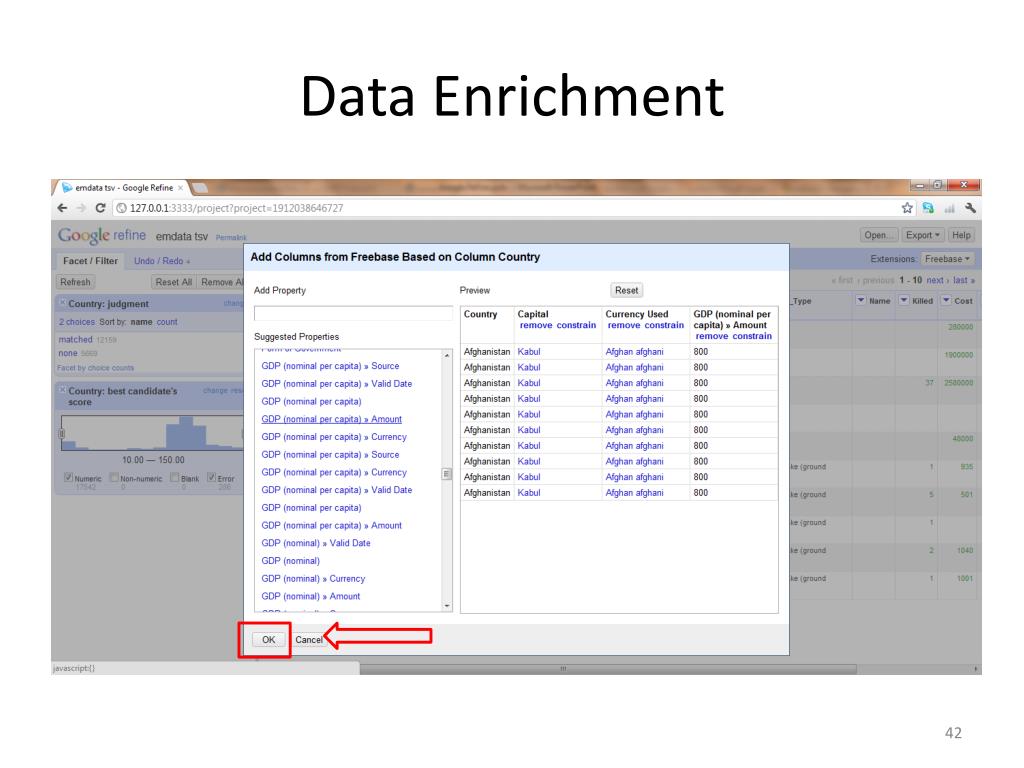
Task: Switch to the Facet / Filter tab
Action: [x=90, y=261]
